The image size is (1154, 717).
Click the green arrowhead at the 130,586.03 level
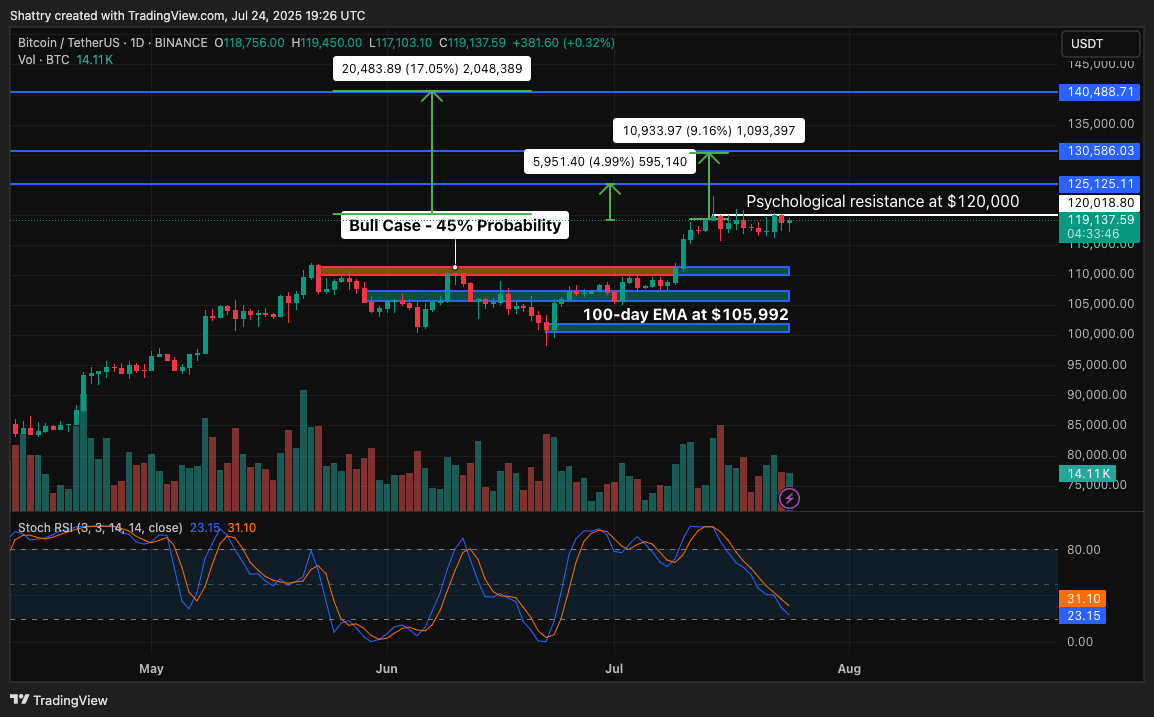click(709, 157)
